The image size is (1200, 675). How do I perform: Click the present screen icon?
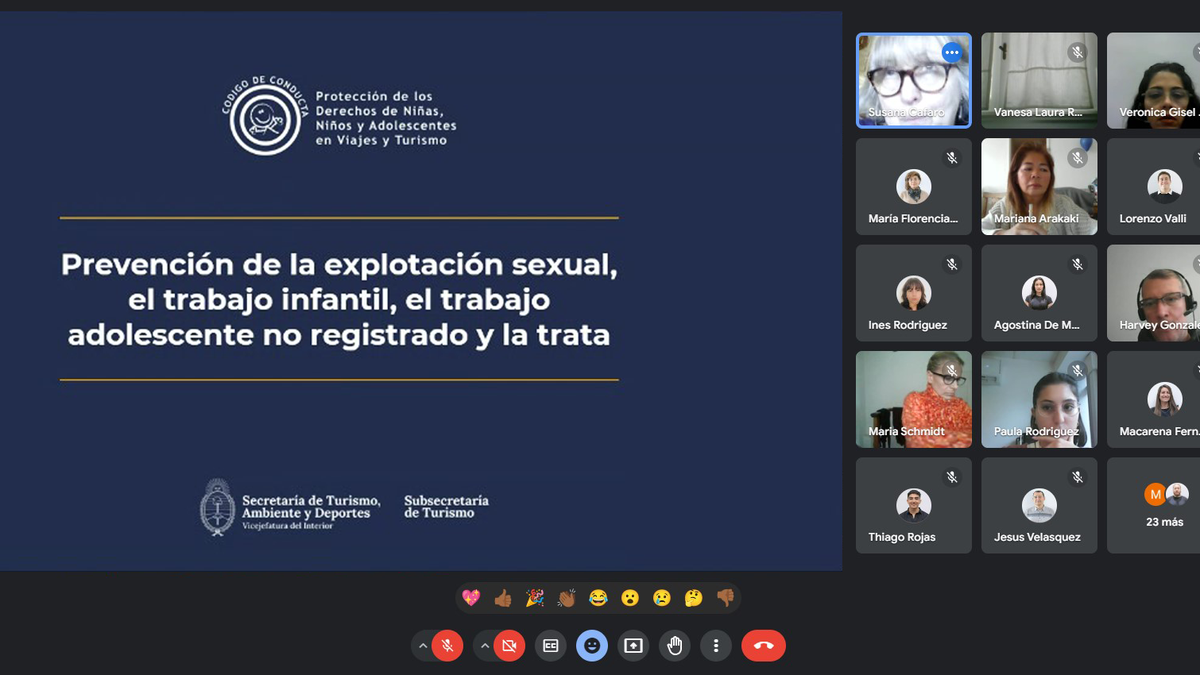[x=633, y=646]
